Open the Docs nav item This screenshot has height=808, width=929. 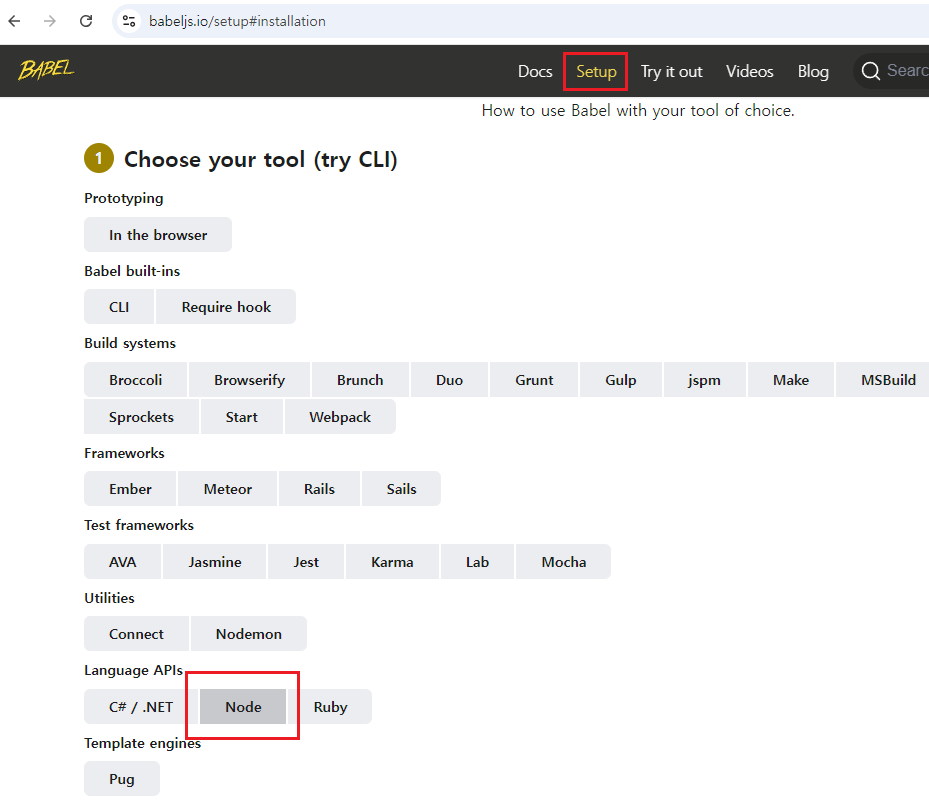pyautogui.click(x=535, y=72)
